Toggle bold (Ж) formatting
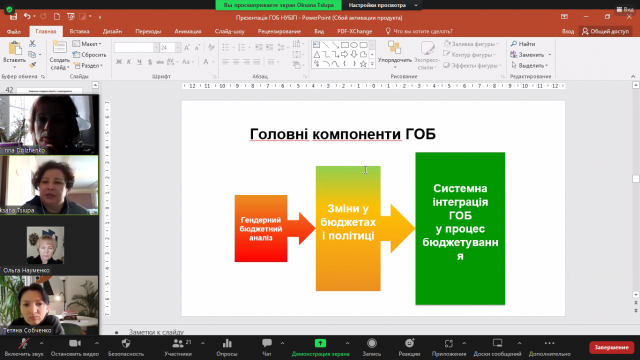Viewport: 640px width, 360px height. coord(119,62)
